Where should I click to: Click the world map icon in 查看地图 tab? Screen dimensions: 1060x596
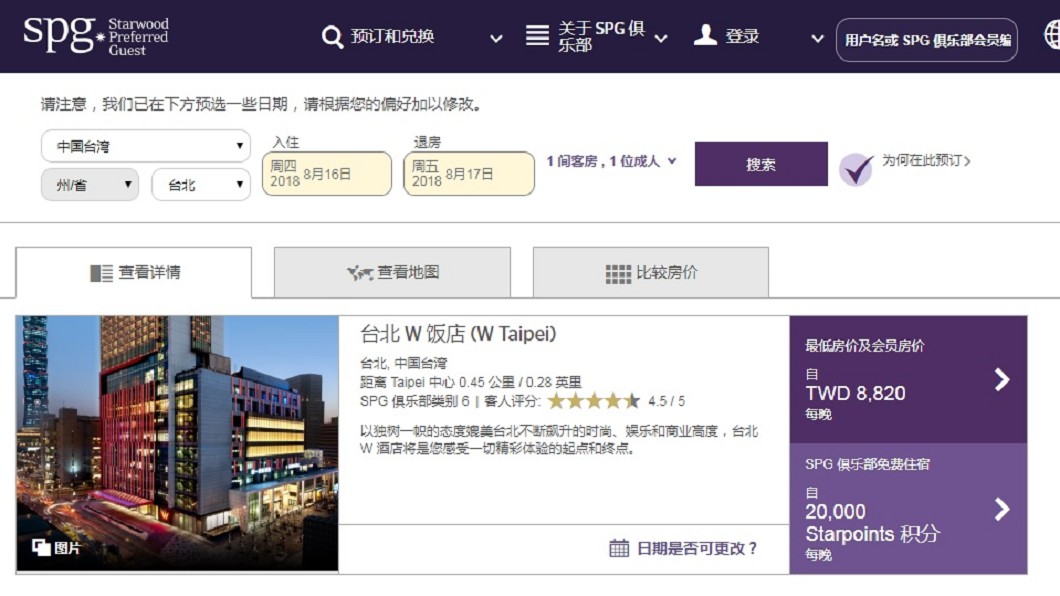point(360,273)
